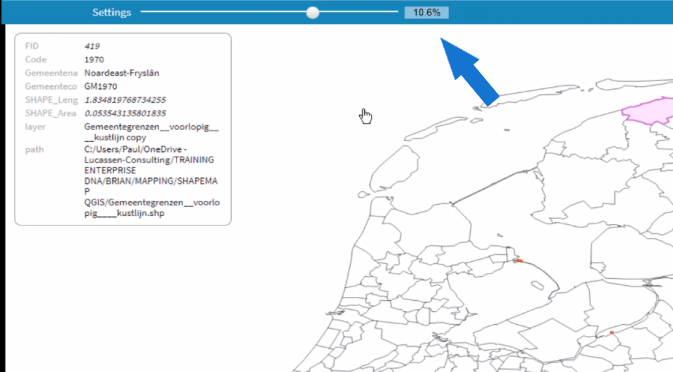Viewport: 673px width, 372px height.
Task: Click the slider track left of the handle
Action: (x=223, y=12)
